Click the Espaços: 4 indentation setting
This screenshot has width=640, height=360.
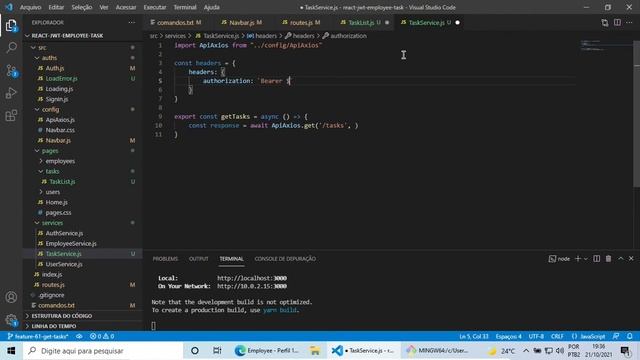pos(509,336)
